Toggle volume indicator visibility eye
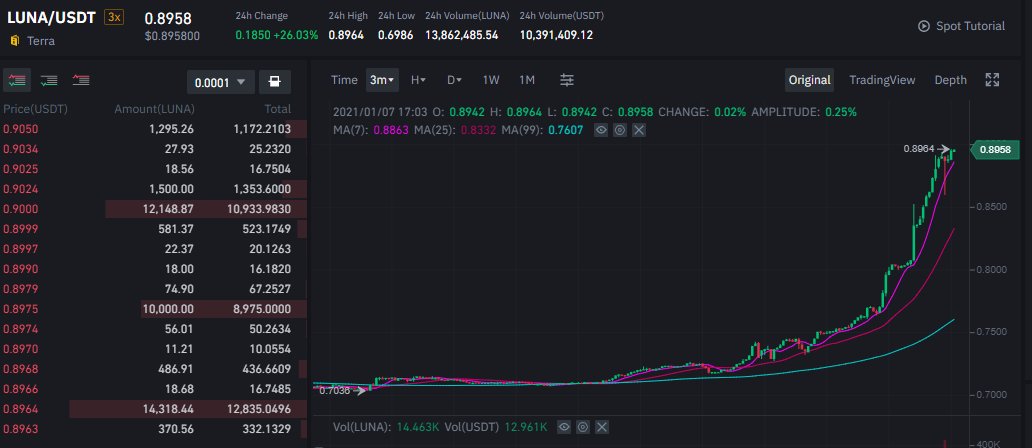The width and height of the screenshot is (1032, 448). pyautogui.click(x=564, y=427)
